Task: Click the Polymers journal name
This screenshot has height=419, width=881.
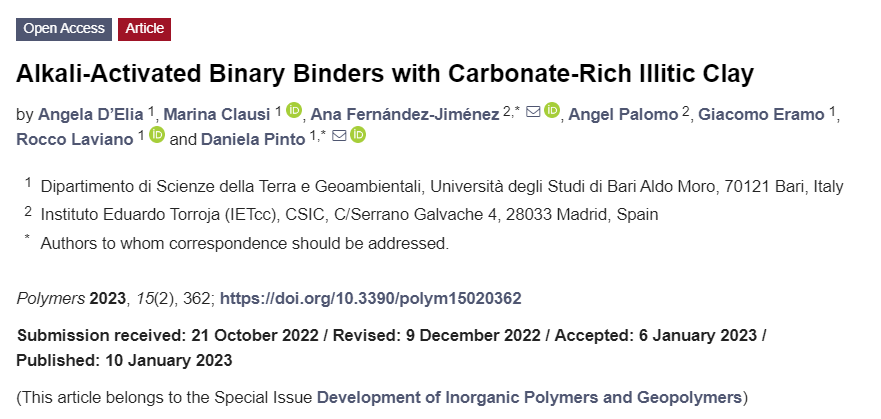Action: (x=51, y=298)
